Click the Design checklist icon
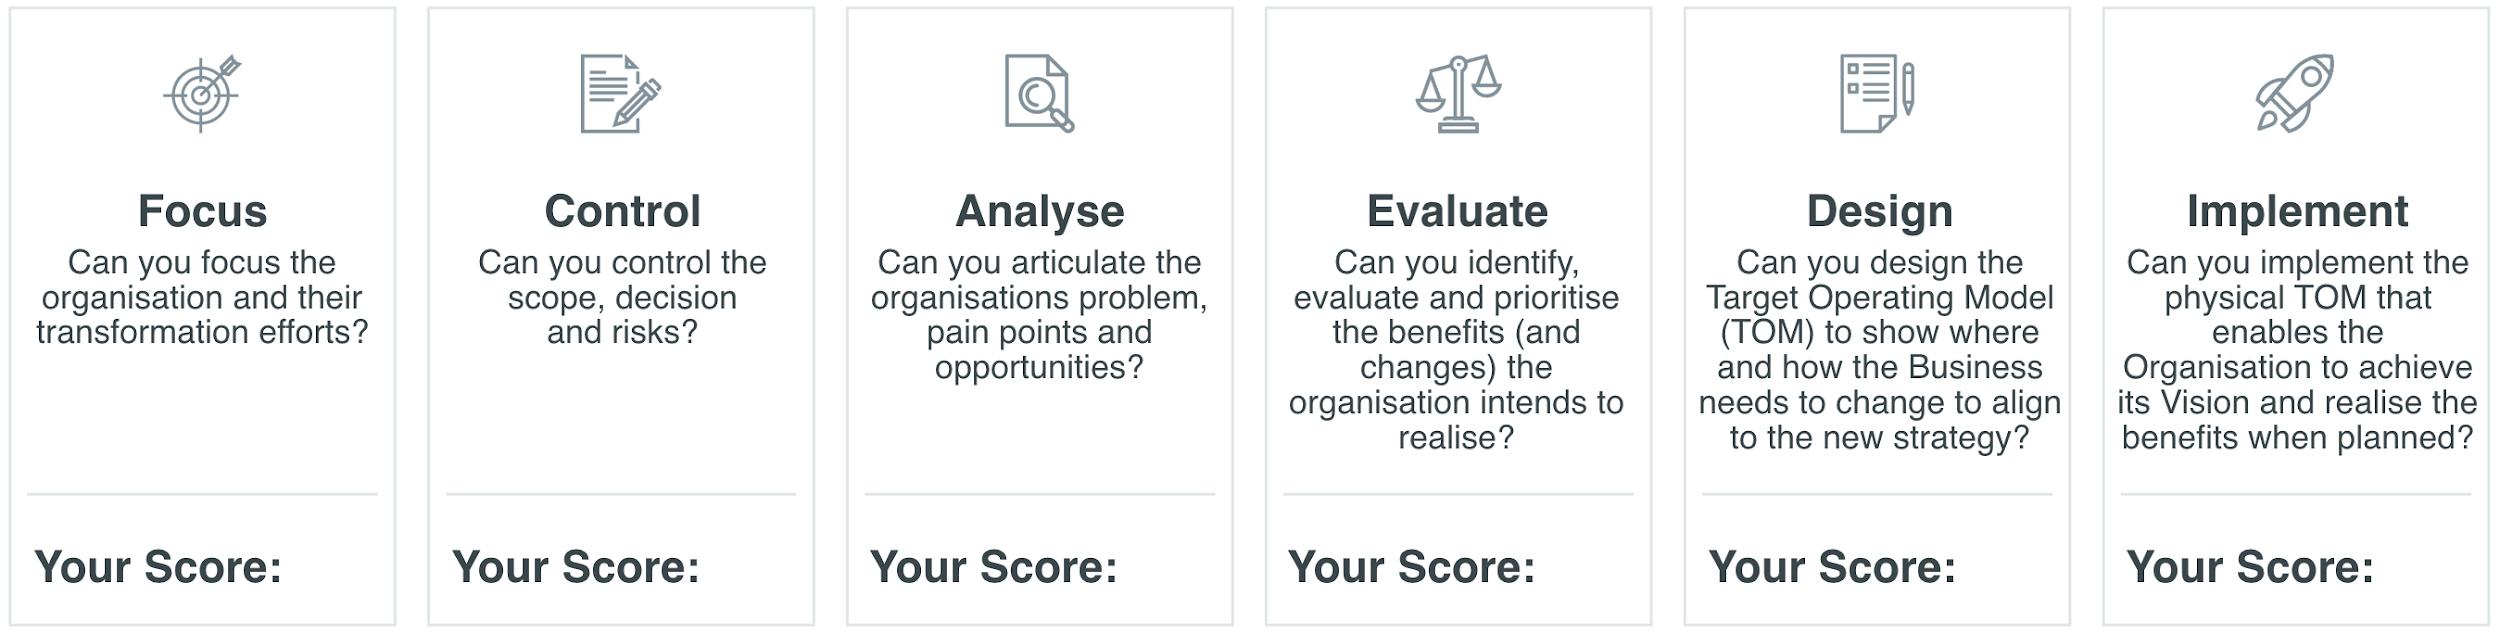The height and width of the screenshot is (634, 2500). pyautogui.click(x=1877, y=94)
